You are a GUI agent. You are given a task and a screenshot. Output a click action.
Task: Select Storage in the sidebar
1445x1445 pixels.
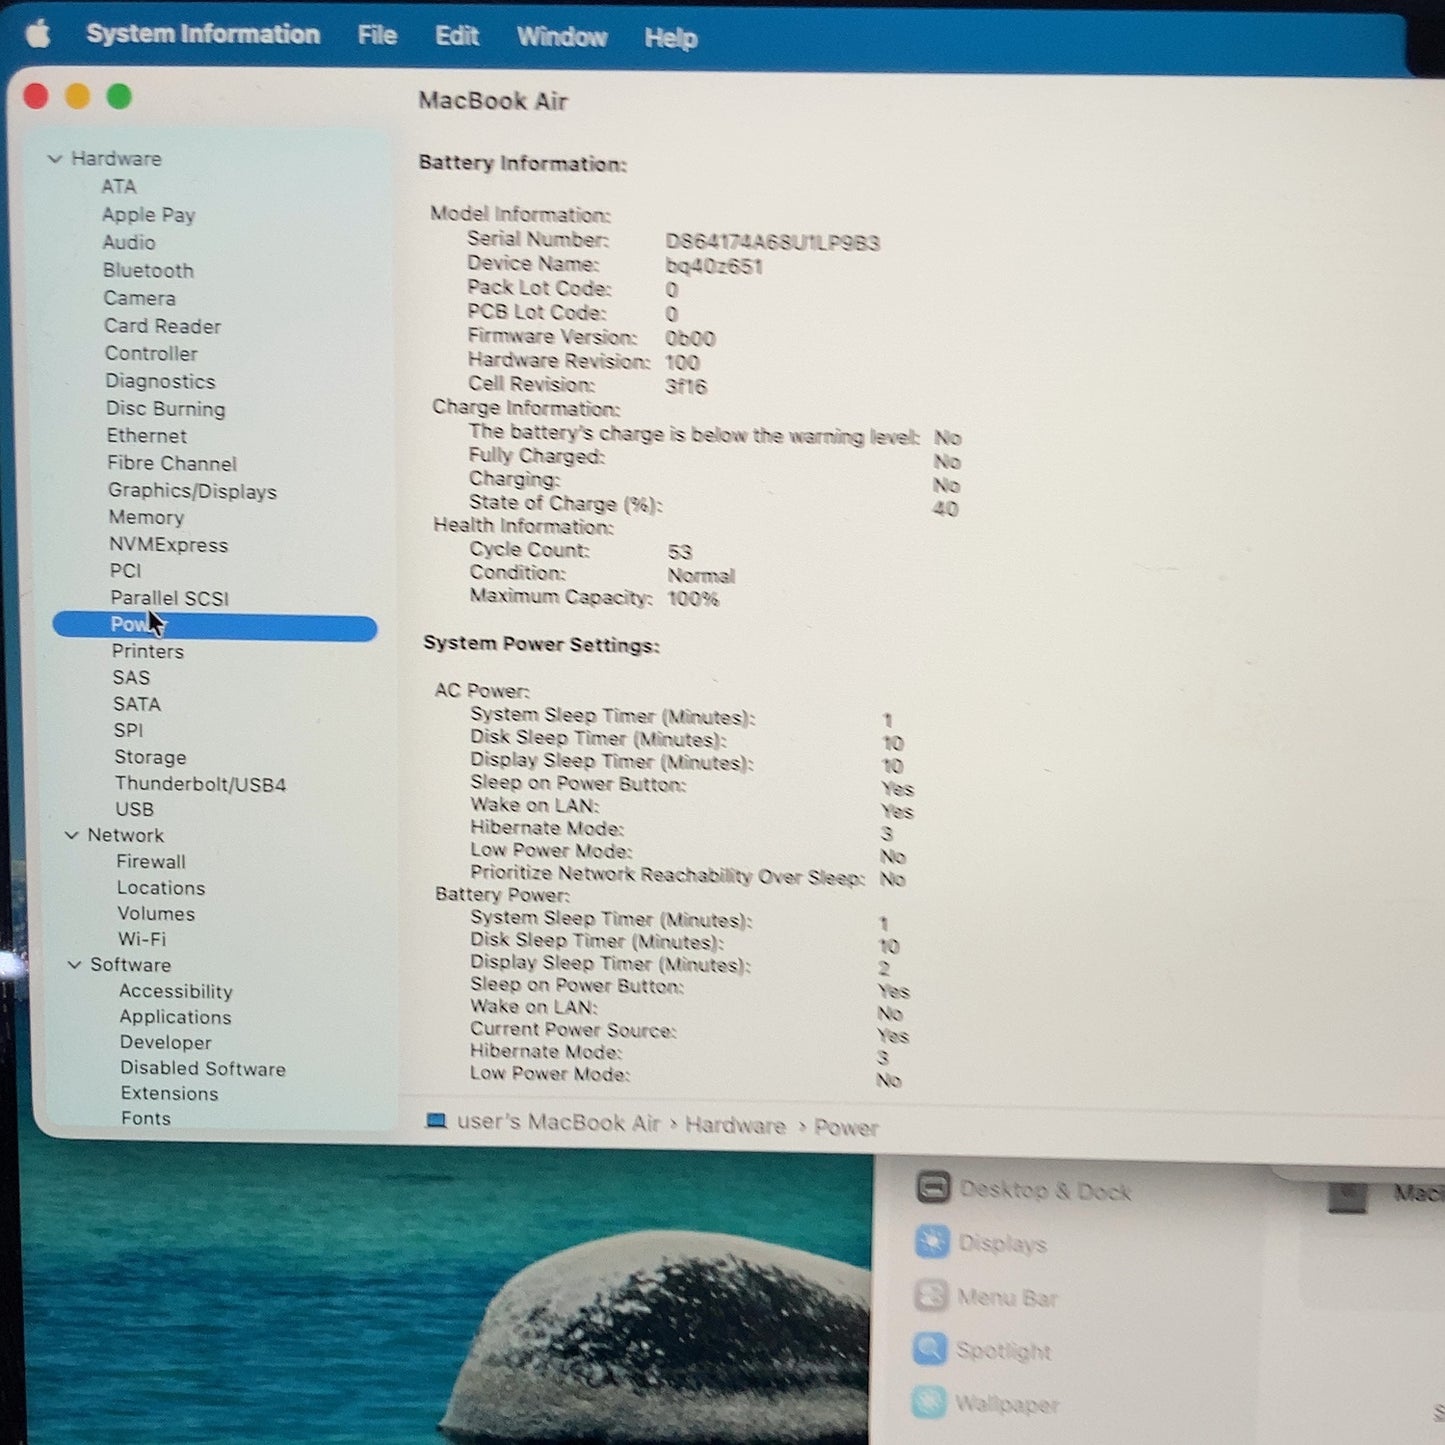pyautogui.click(x=150, y=757)
